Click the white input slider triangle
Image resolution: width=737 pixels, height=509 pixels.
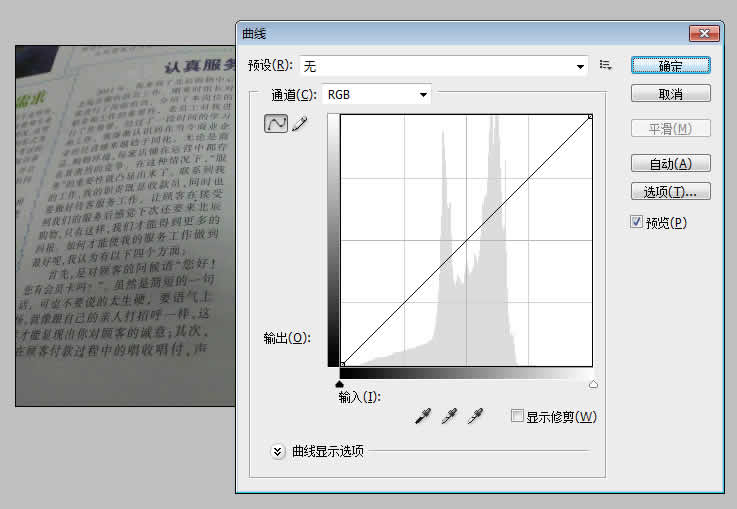click(593, 383)
